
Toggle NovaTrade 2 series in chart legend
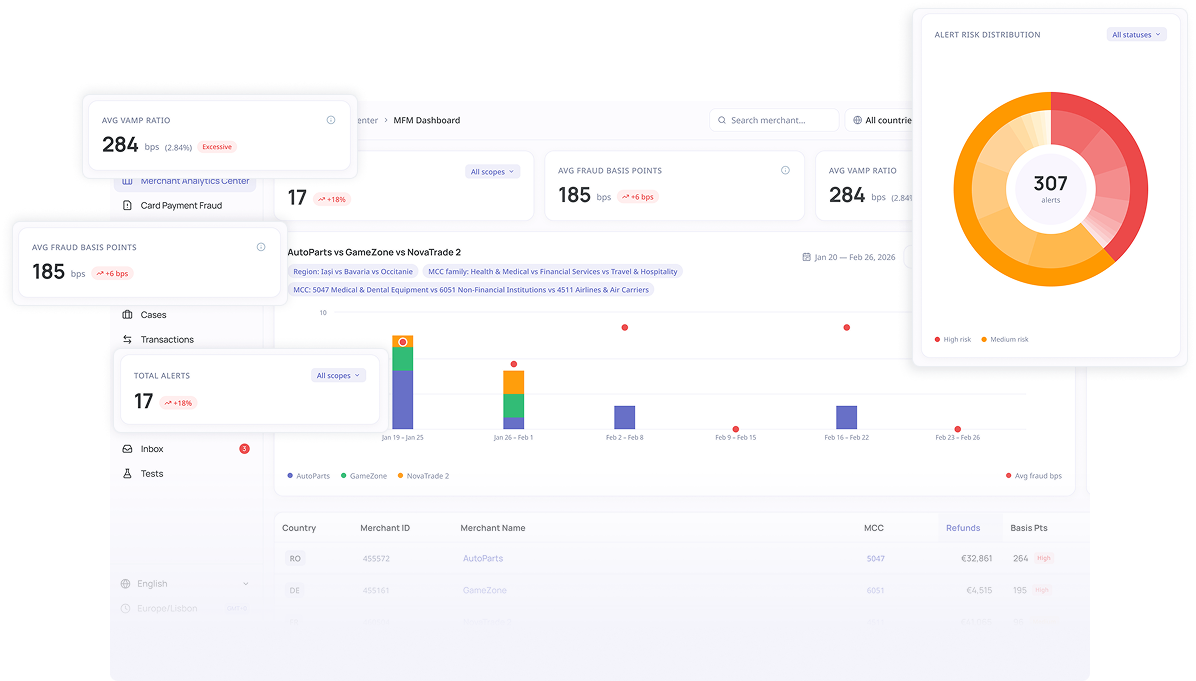(423, 476)
